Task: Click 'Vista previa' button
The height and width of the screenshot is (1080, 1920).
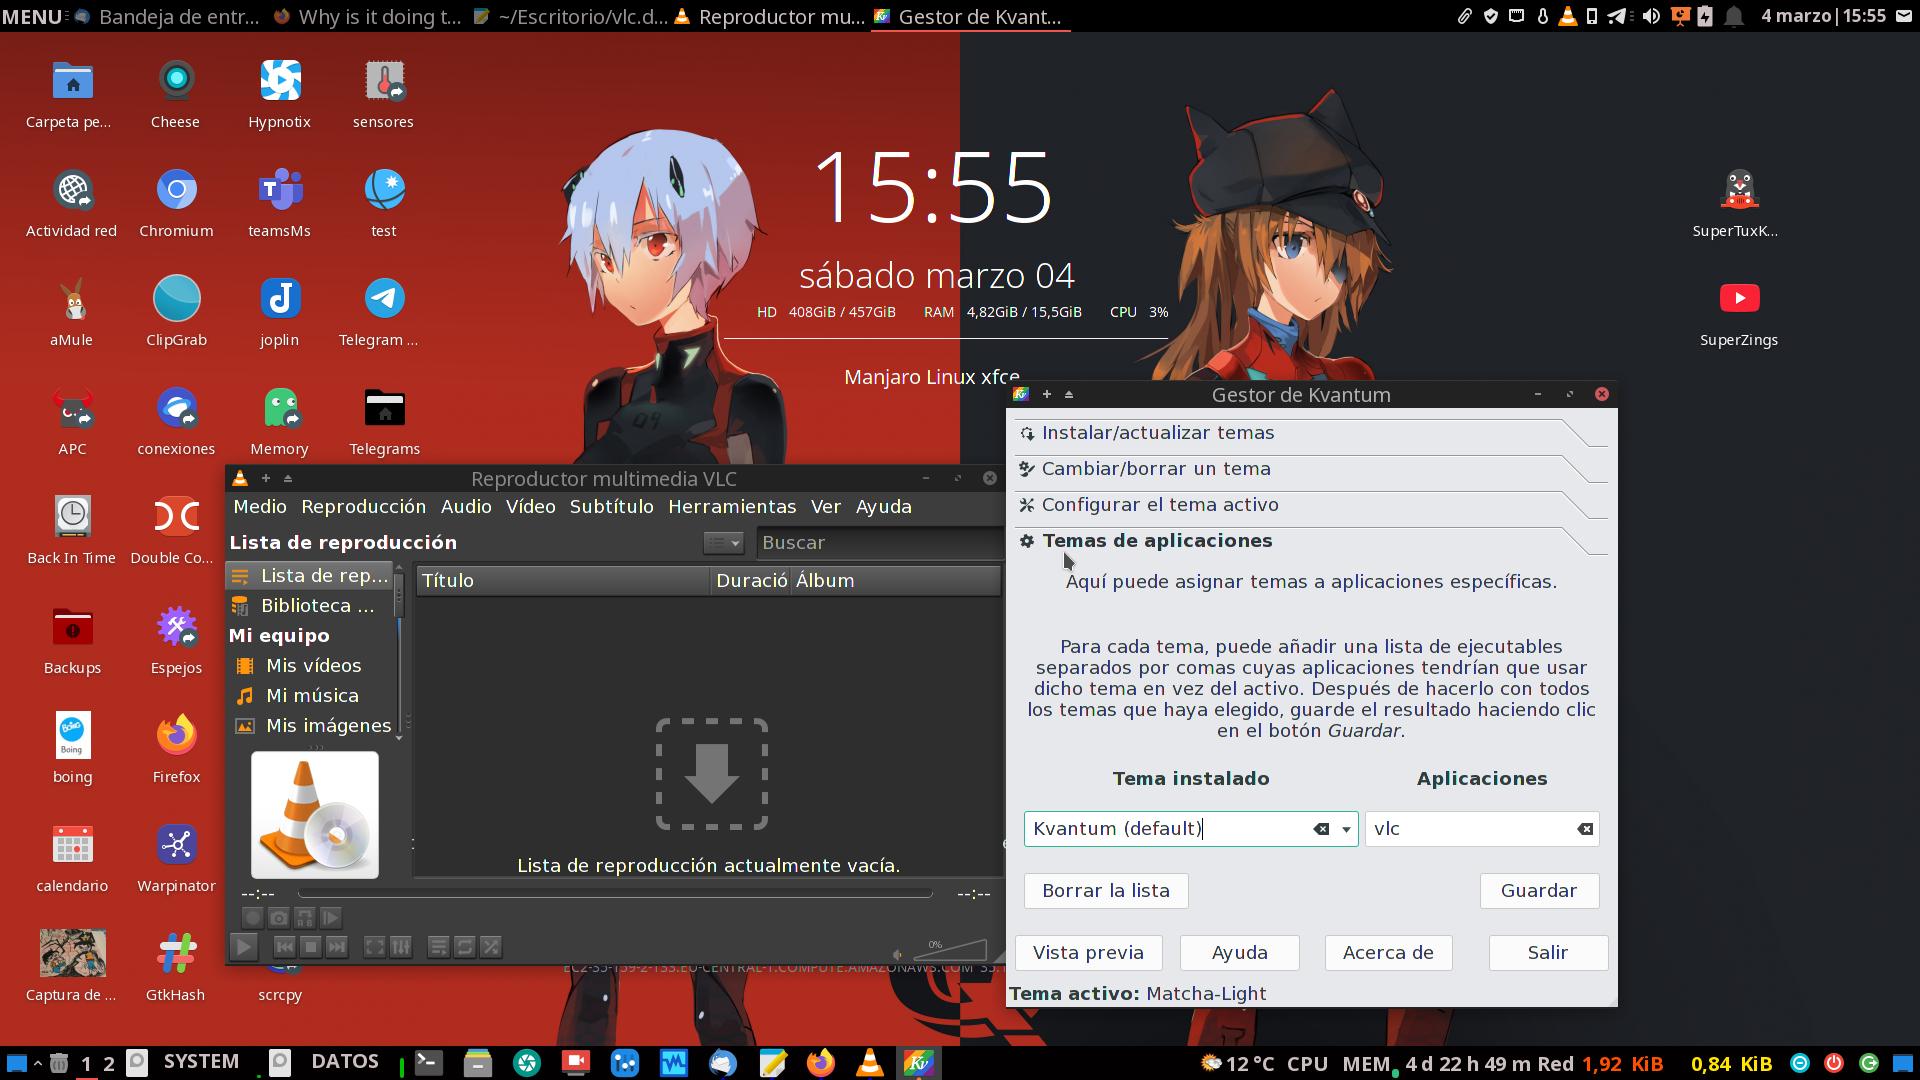Action: (x=1088, y=953)
